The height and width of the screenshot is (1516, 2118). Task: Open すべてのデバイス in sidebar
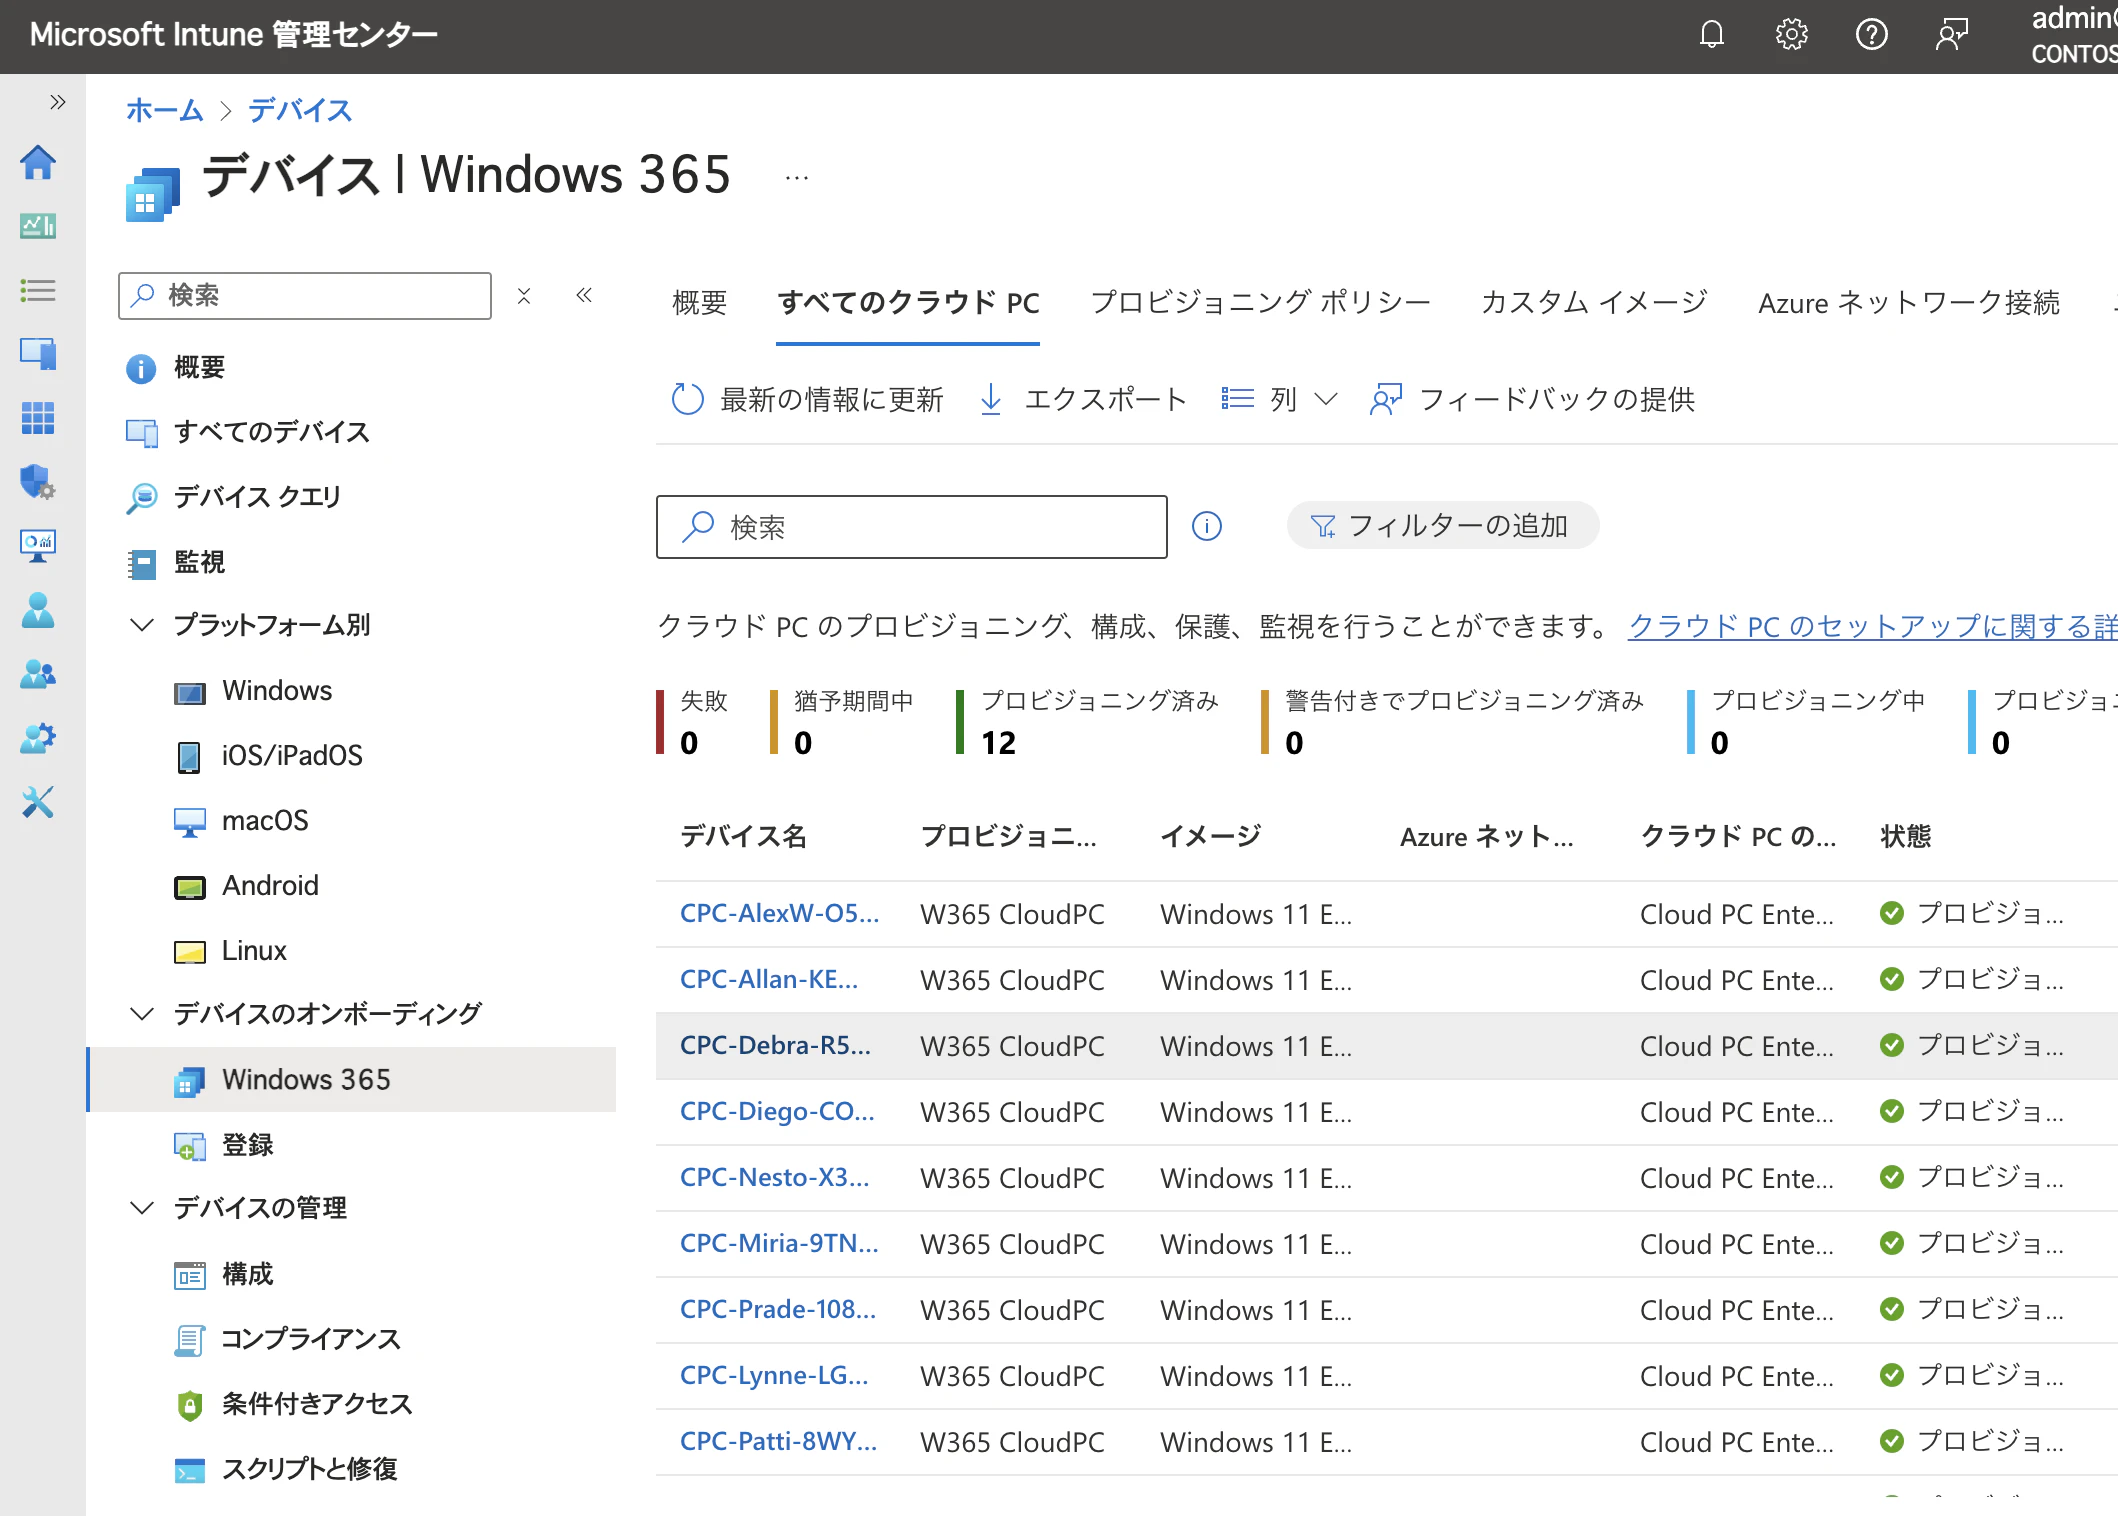pyautogui.click(x=271, y=432)
